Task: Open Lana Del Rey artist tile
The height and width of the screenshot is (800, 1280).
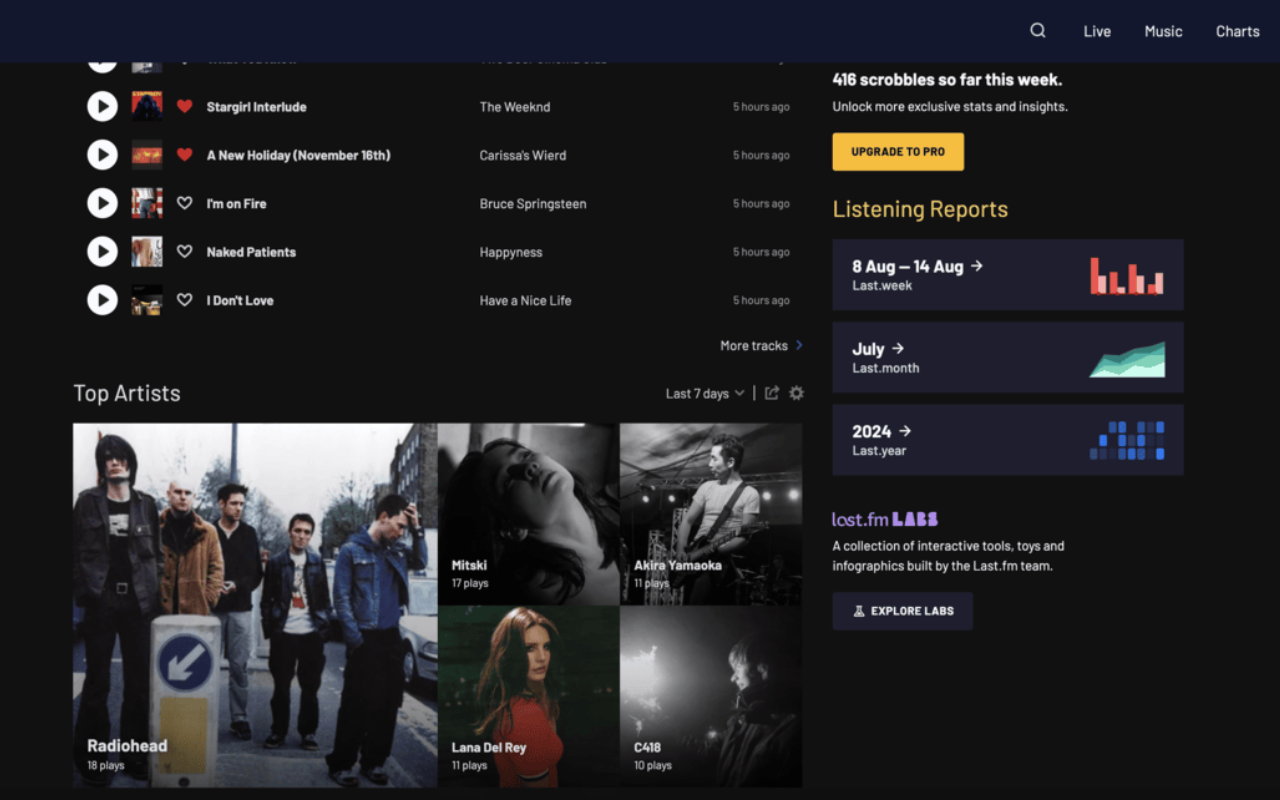Action: point(529,696)
